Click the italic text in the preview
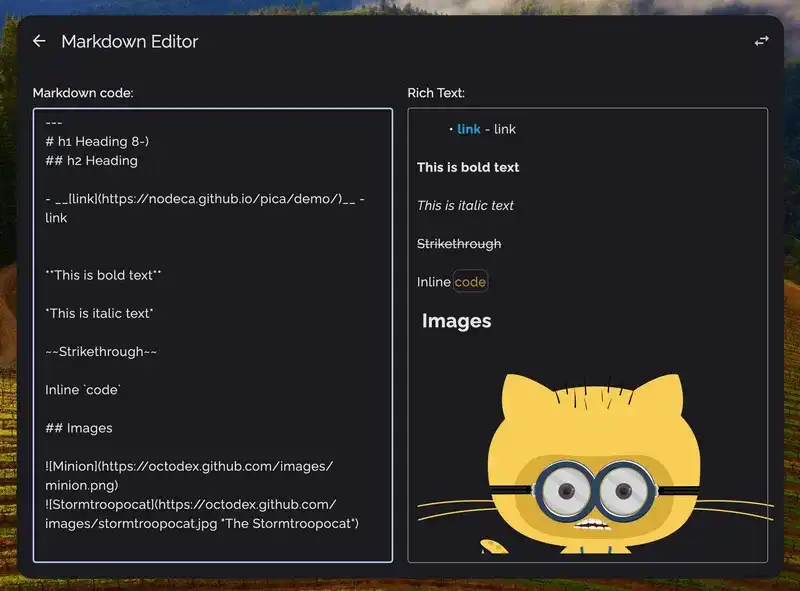 [465, 205]
